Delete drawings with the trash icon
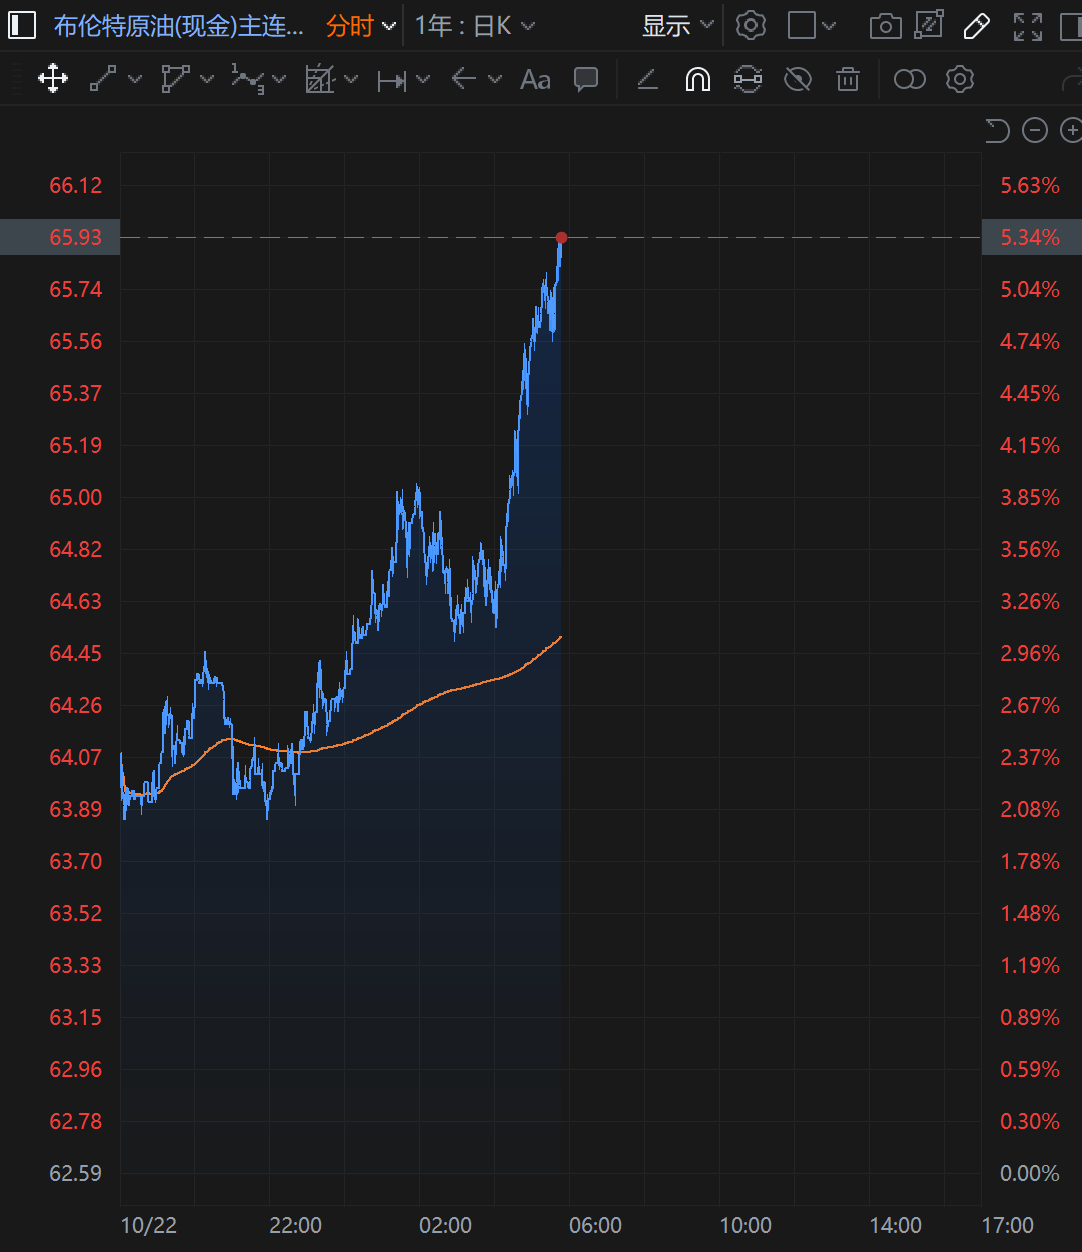Viewport: 1082px width, 1252px height. tap(848, 79)
